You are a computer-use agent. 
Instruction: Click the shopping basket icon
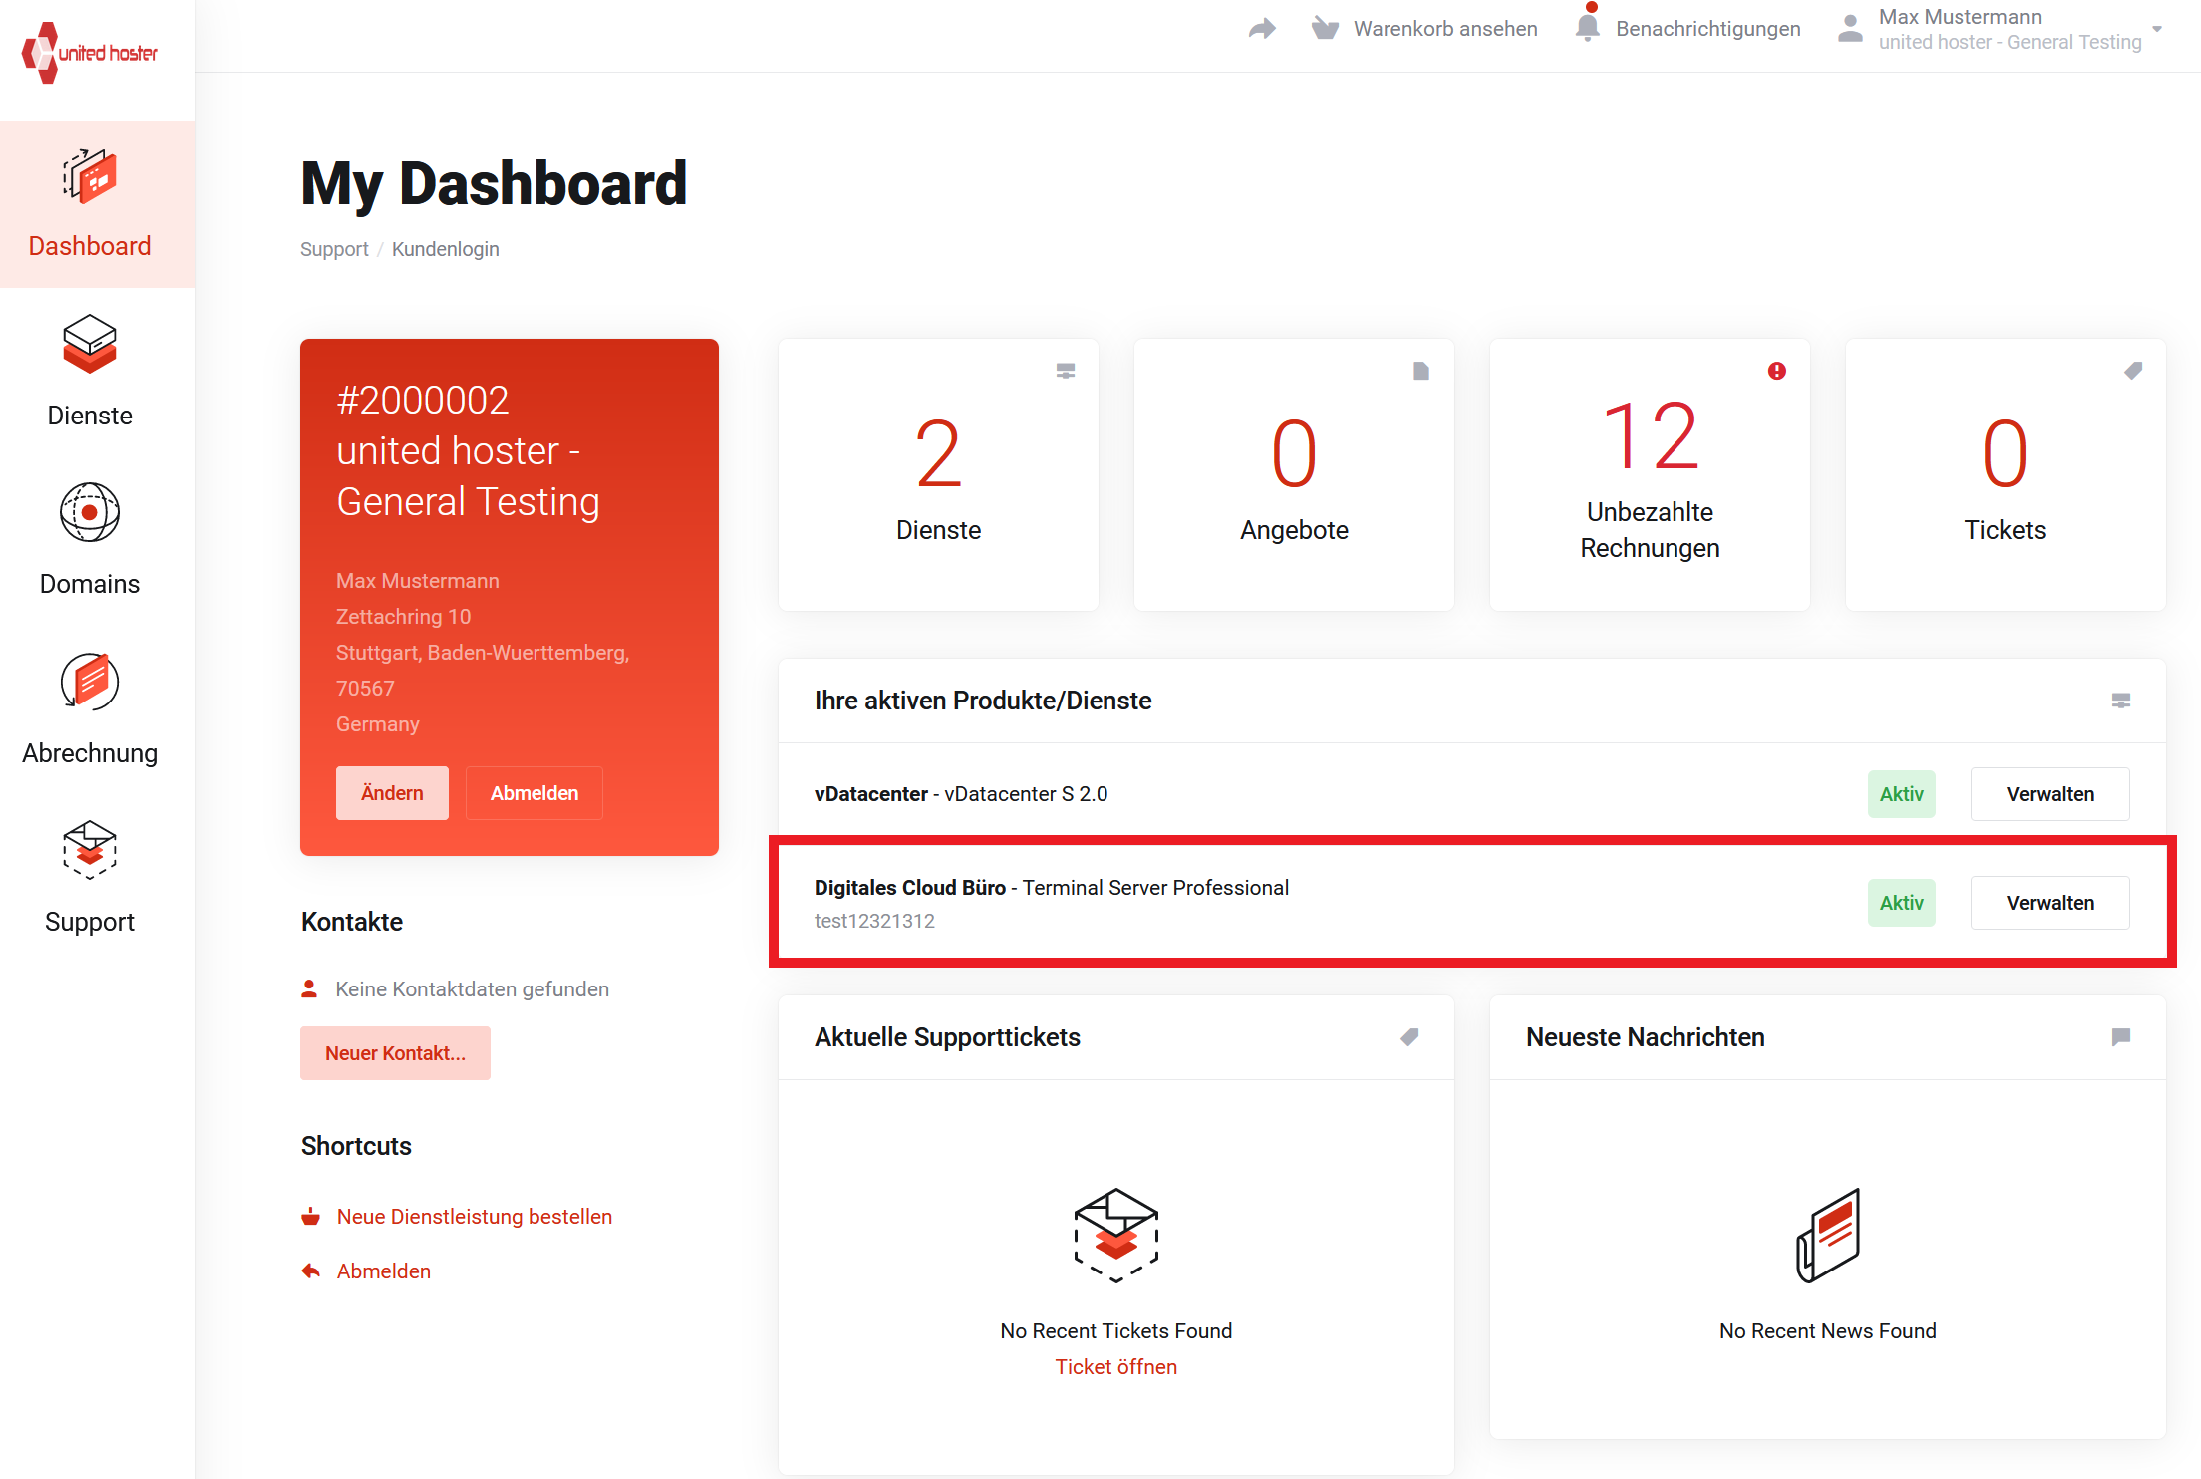1325,28
